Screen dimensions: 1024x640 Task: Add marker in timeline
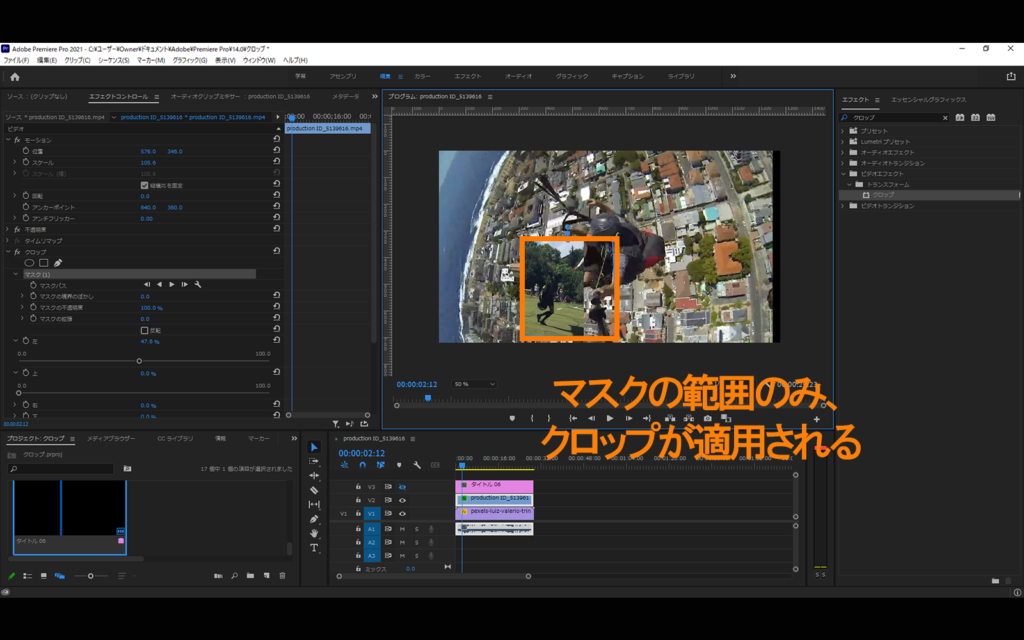tap(399, 466)
